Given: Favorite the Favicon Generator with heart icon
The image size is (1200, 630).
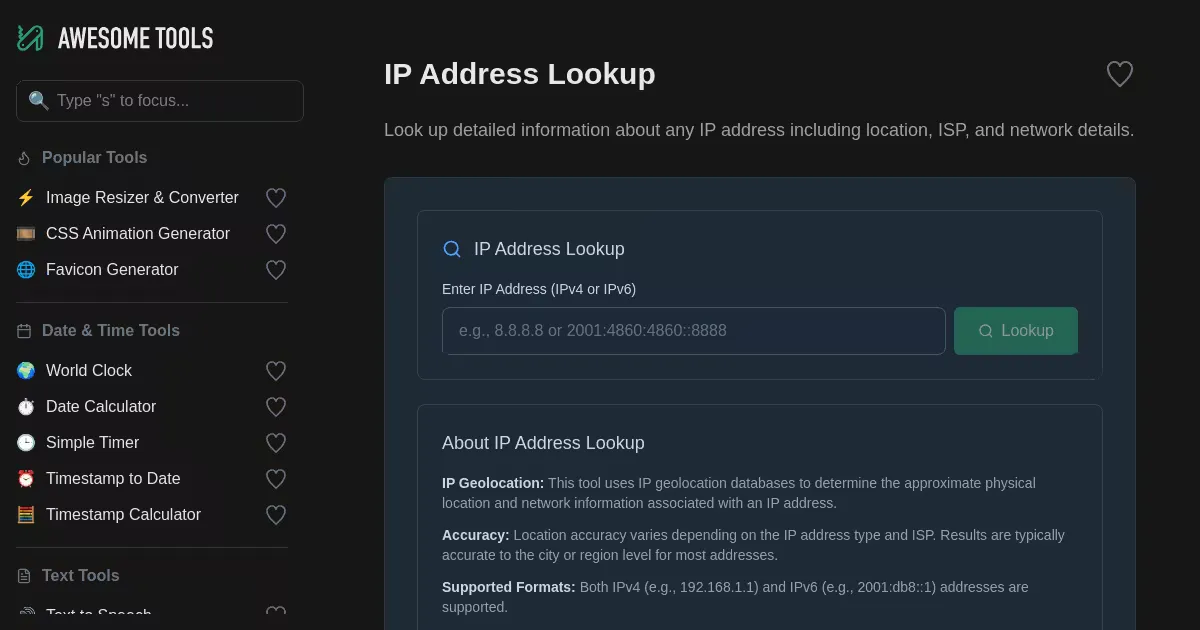Looking at the screenshot, I should 276,270.
